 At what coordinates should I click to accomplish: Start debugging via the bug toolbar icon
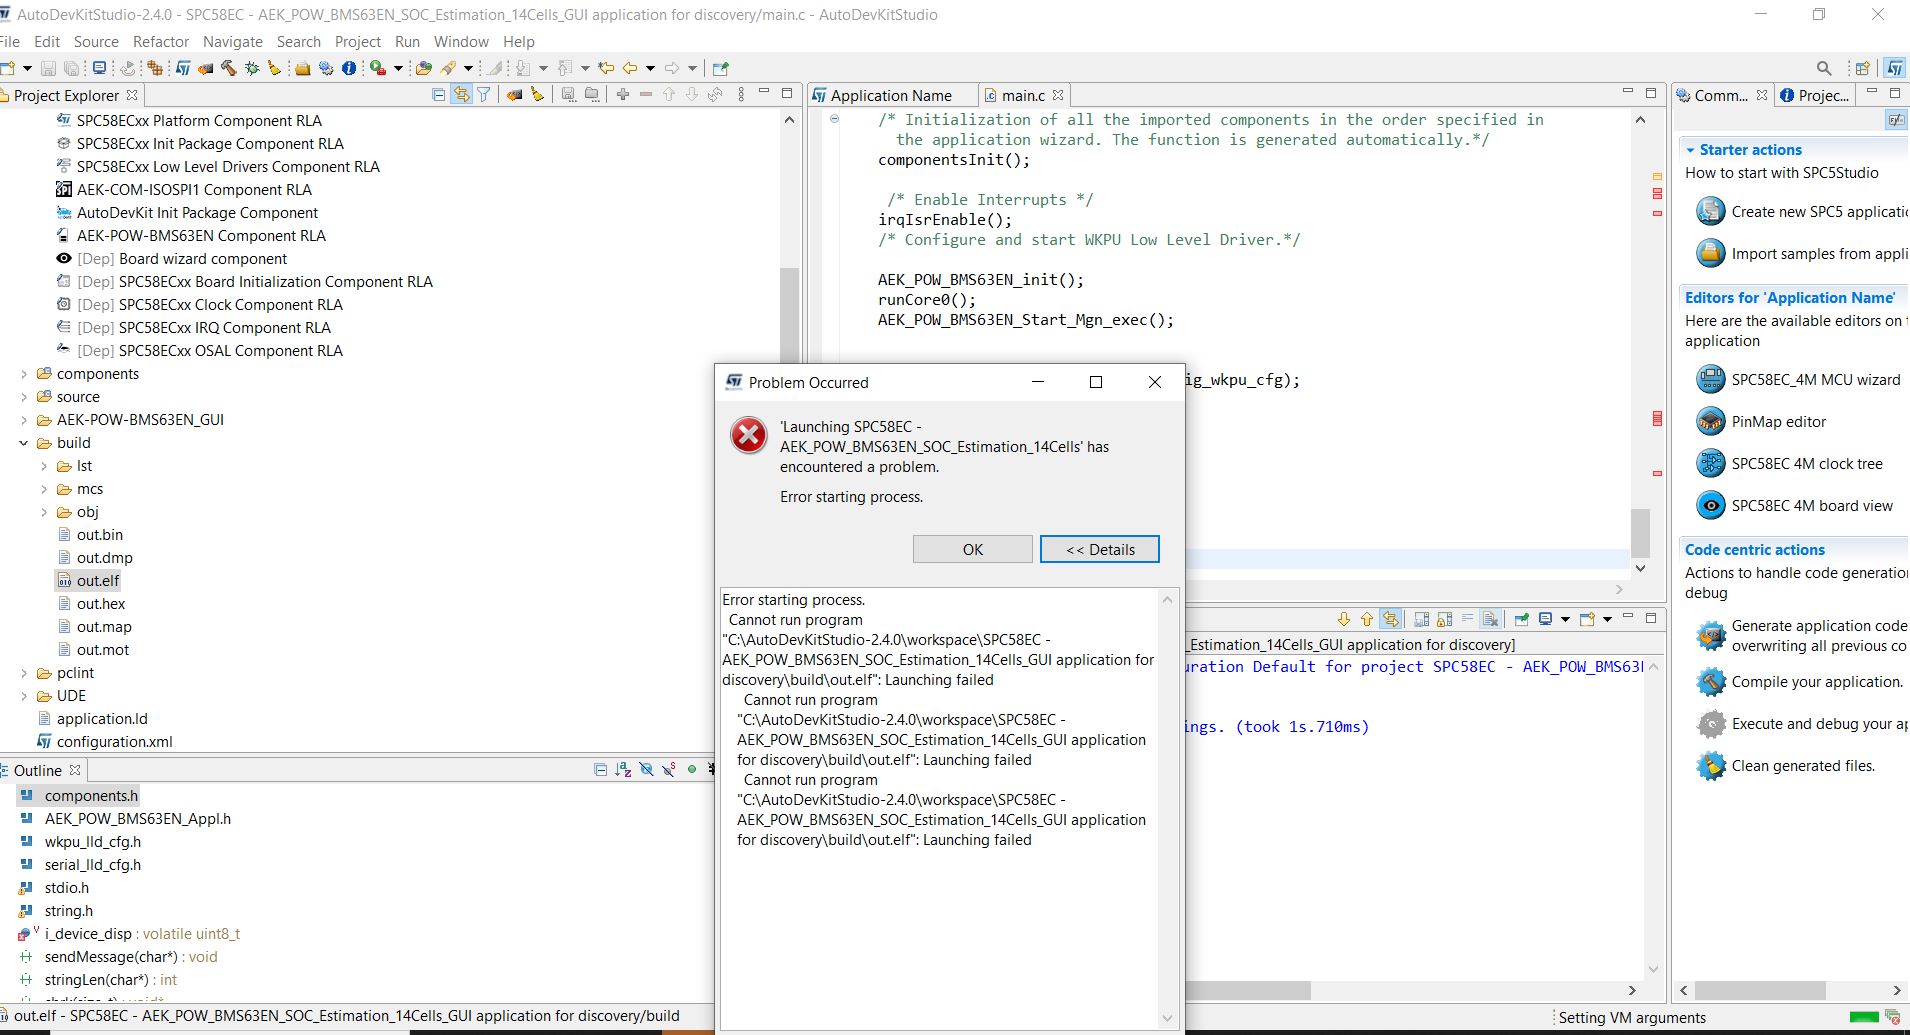(249, 67)
